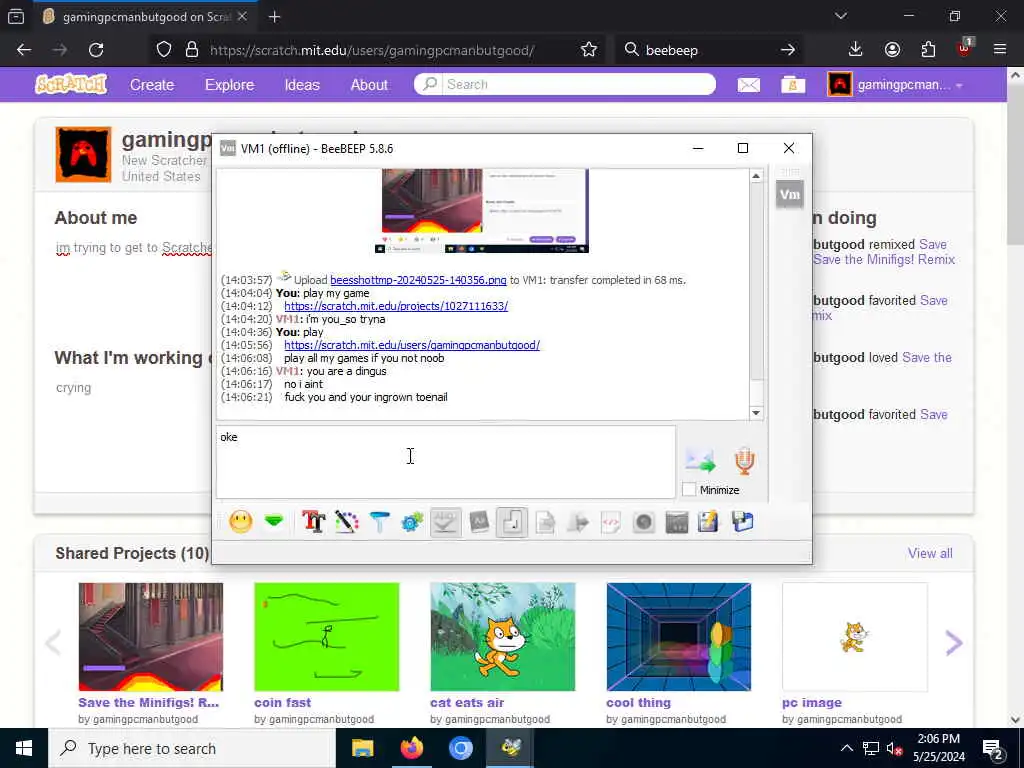This screenshot has width=1024, height=768.
Task: Tick the Minimize checkbox
Action: (x=689, y=490)
